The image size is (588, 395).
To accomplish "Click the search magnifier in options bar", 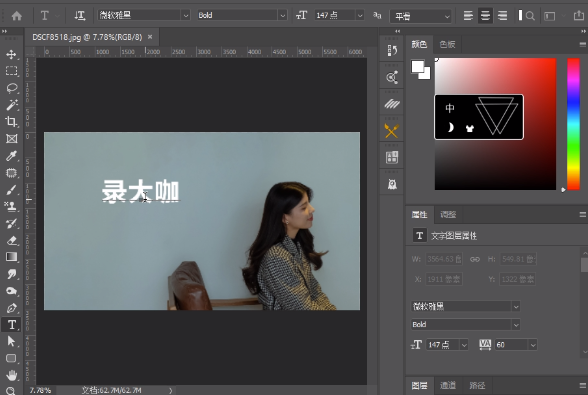I will pyautogui.click(x=530, y=16).
